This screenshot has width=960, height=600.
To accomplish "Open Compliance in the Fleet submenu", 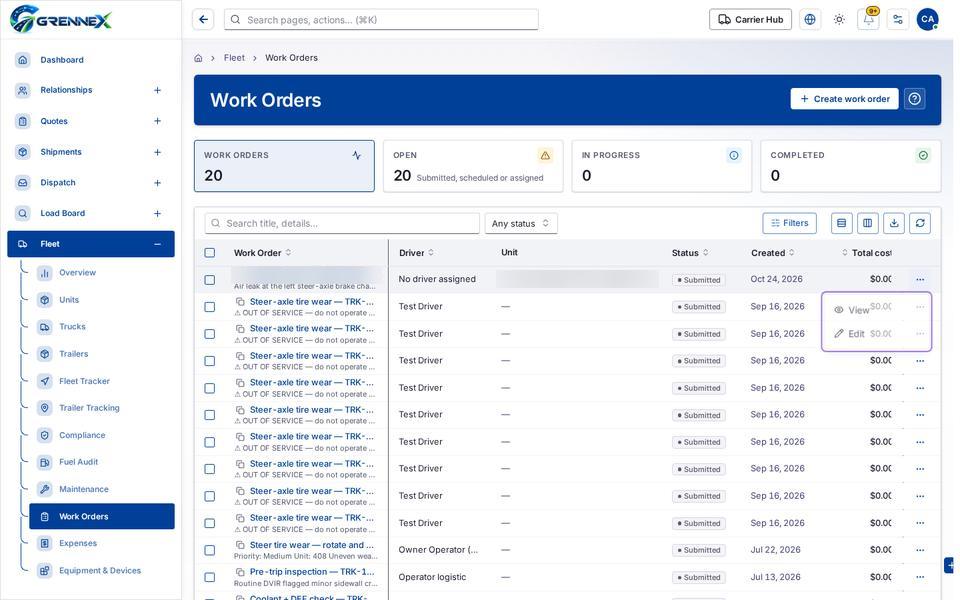I will coord(82,435).
